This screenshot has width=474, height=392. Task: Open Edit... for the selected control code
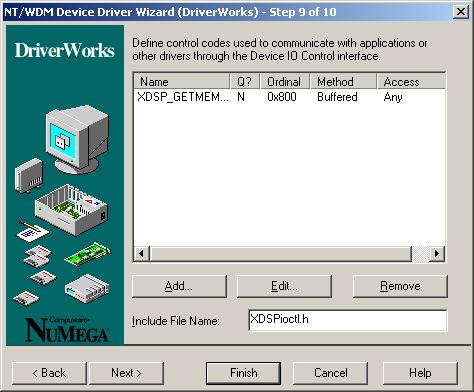284,286
